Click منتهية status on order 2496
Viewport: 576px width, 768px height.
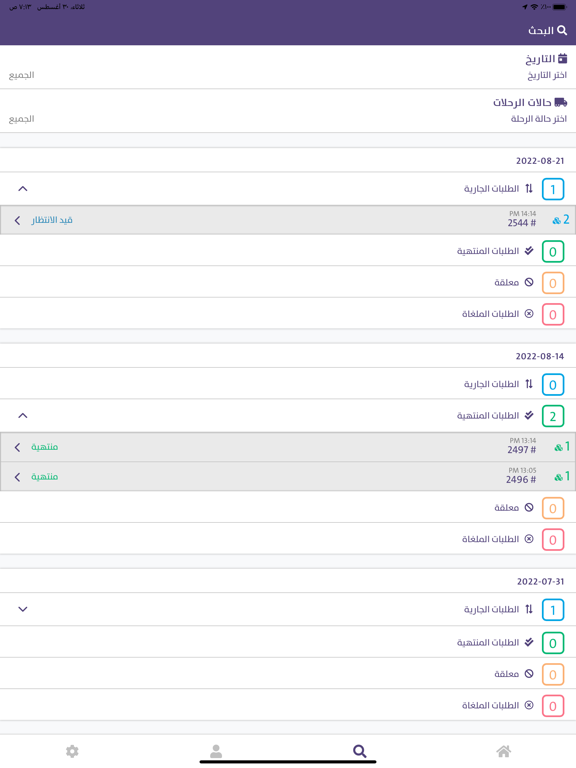pos(45,477)
